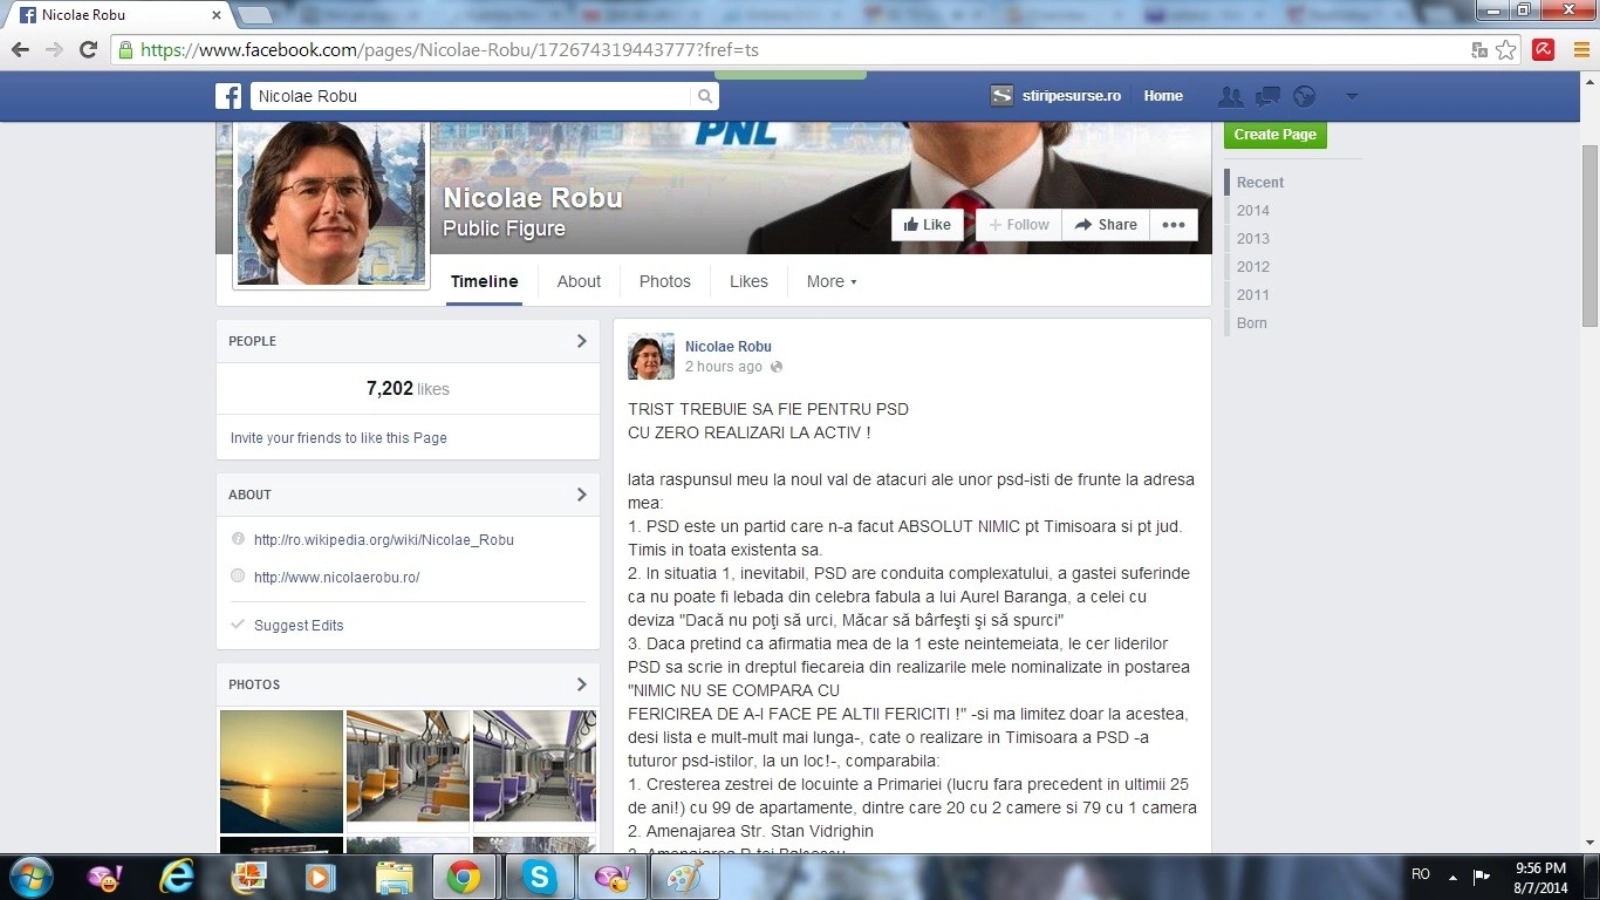
Task: Open the Photos tab
Action: click(664, 282)
